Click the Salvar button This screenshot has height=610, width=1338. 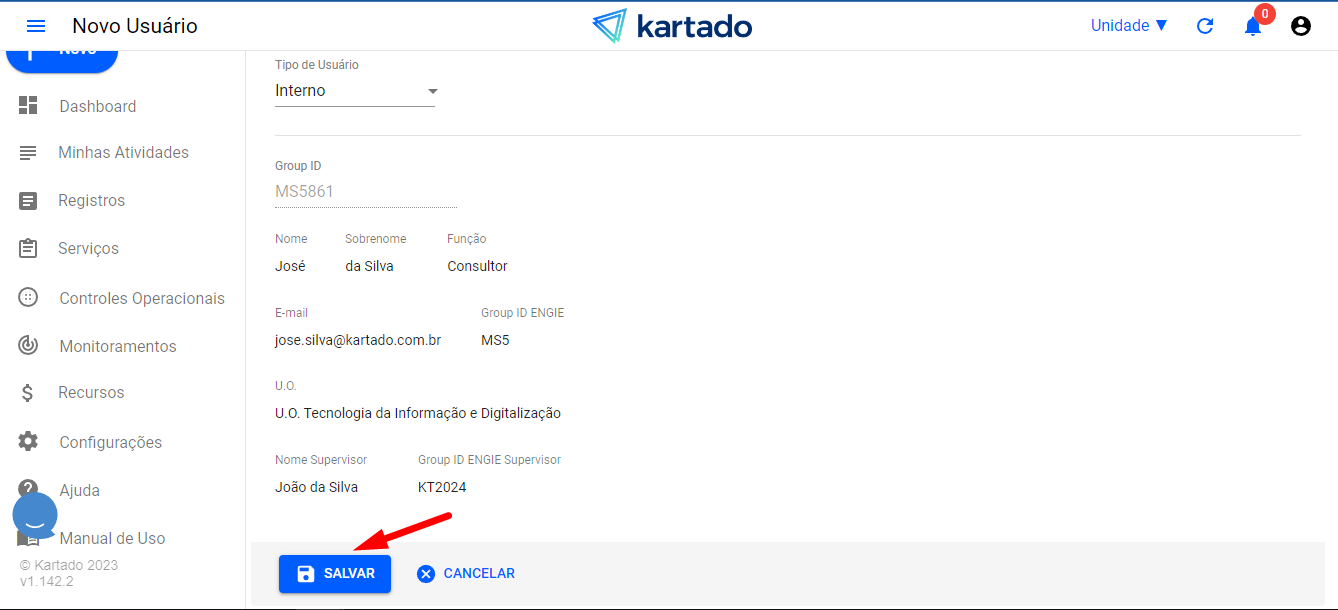pos(335,574)
